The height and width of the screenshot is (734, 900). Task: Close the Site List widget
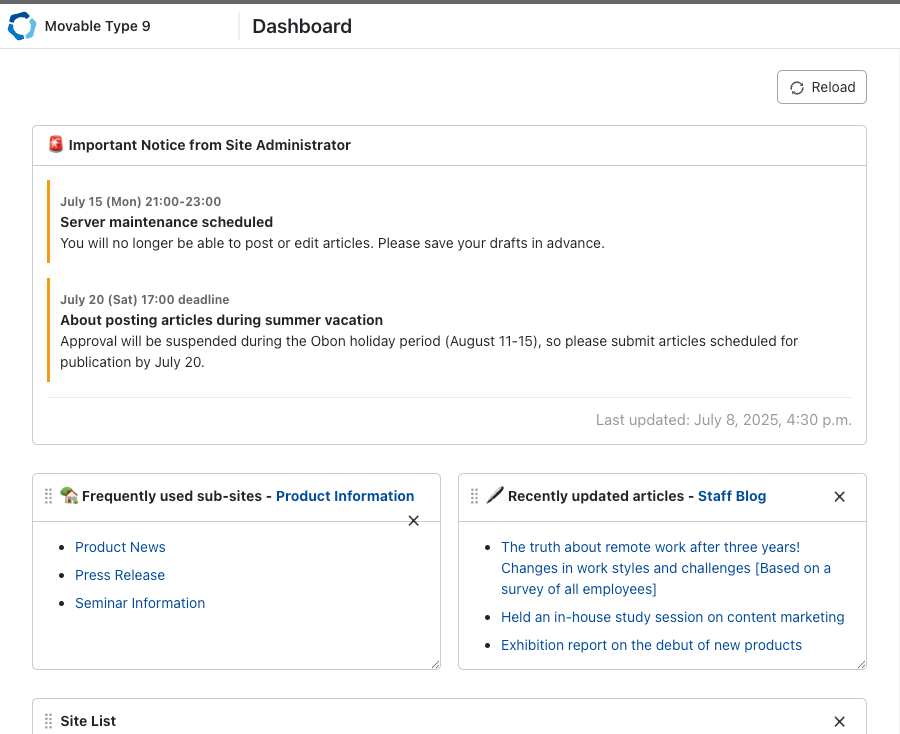point(839,722)
